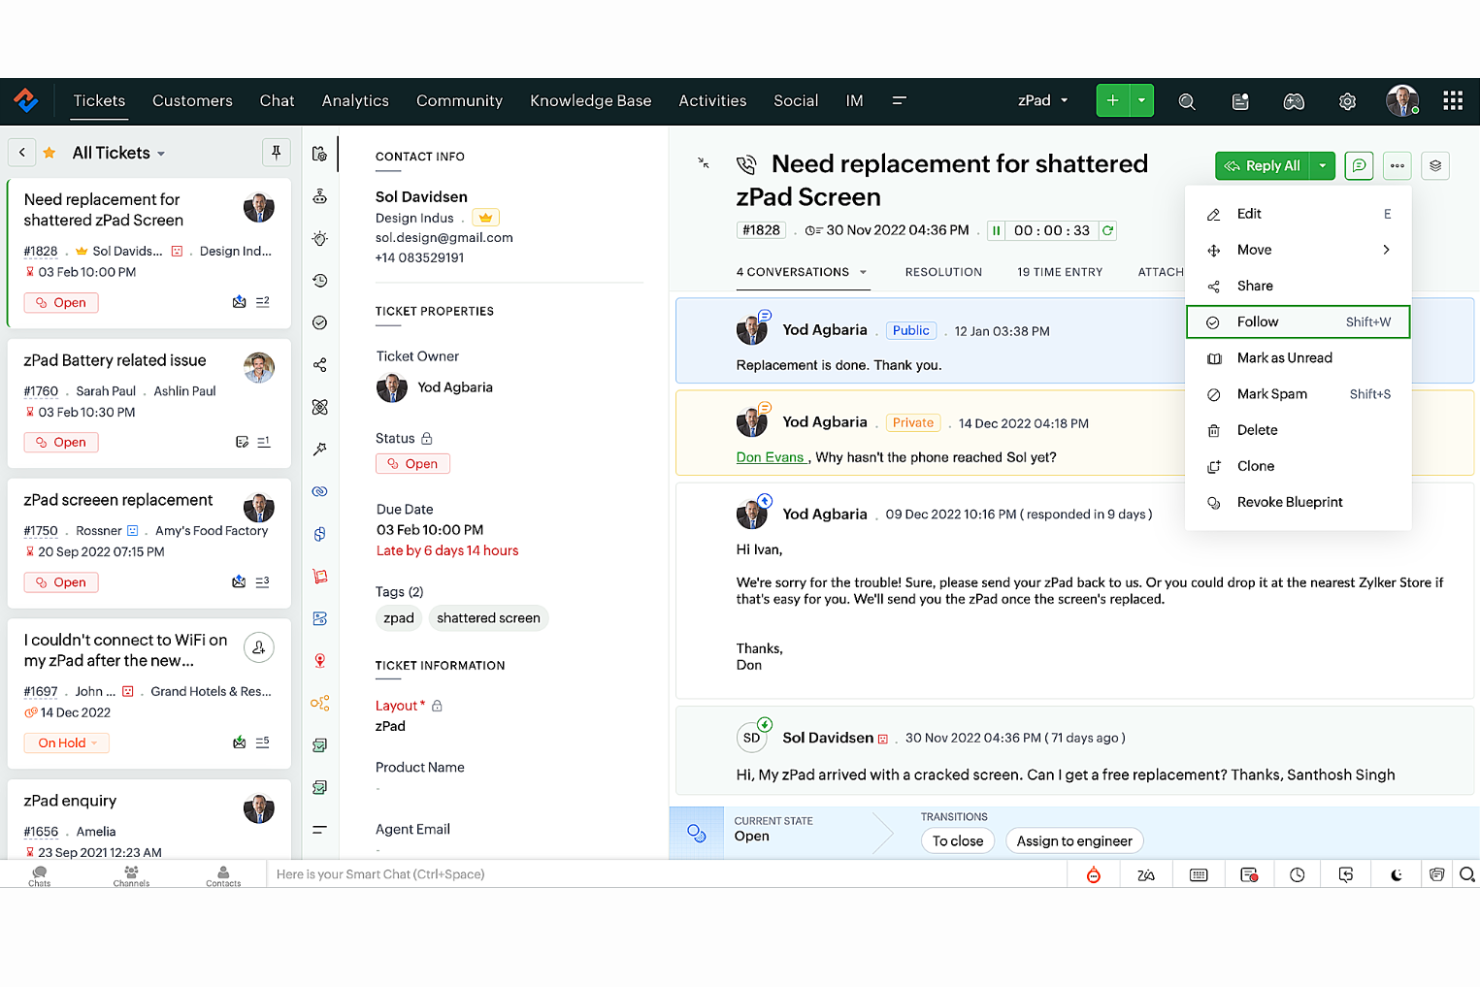Open the Settings gear in the top bar
1480x987 pixels.
click(x=1347, y=101)
